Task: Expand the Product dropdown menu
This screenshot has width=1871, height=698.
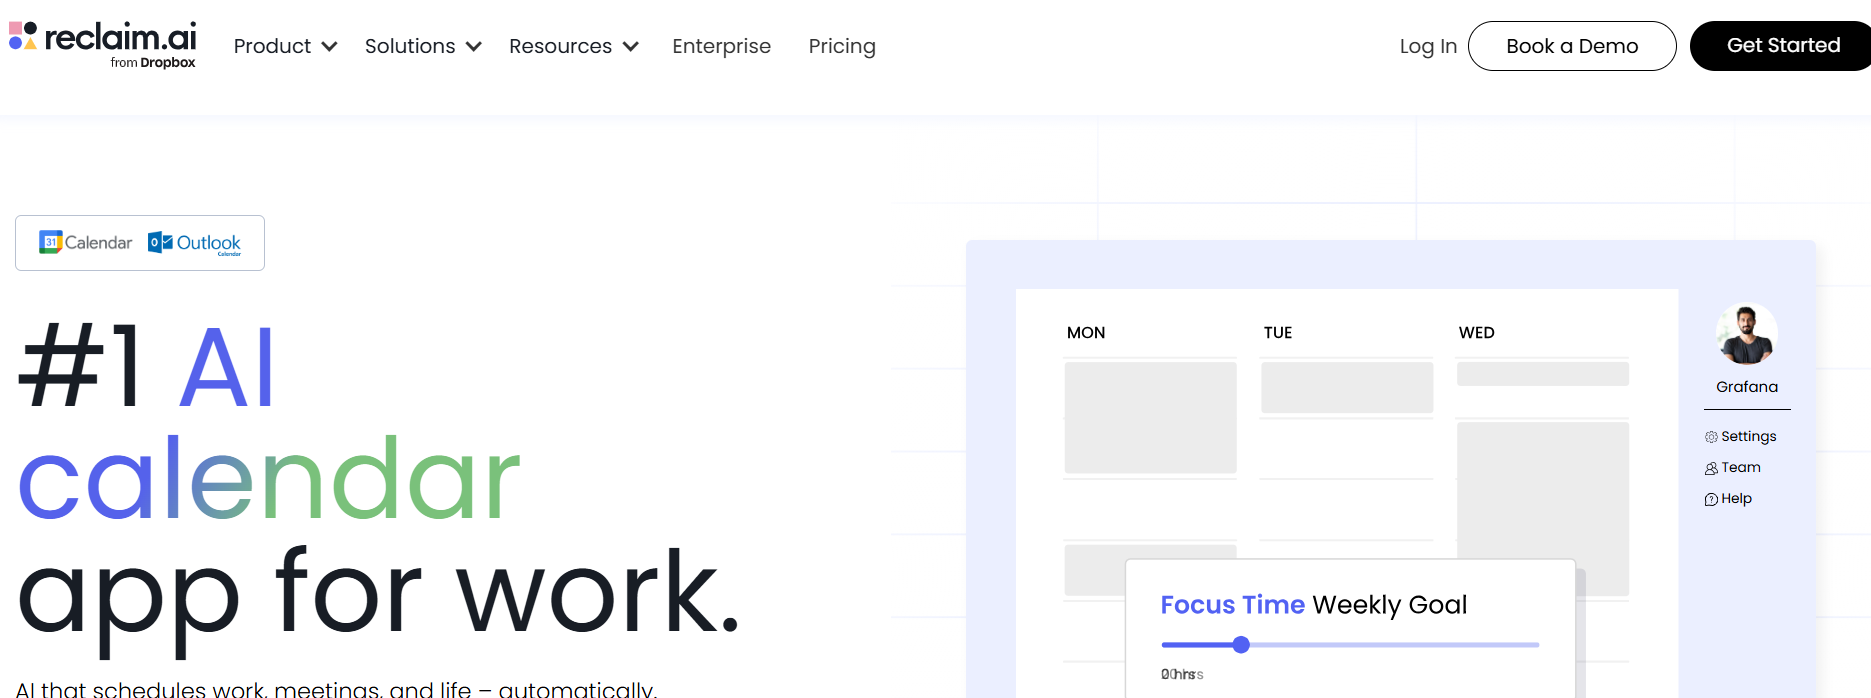Action: (285, 46)
